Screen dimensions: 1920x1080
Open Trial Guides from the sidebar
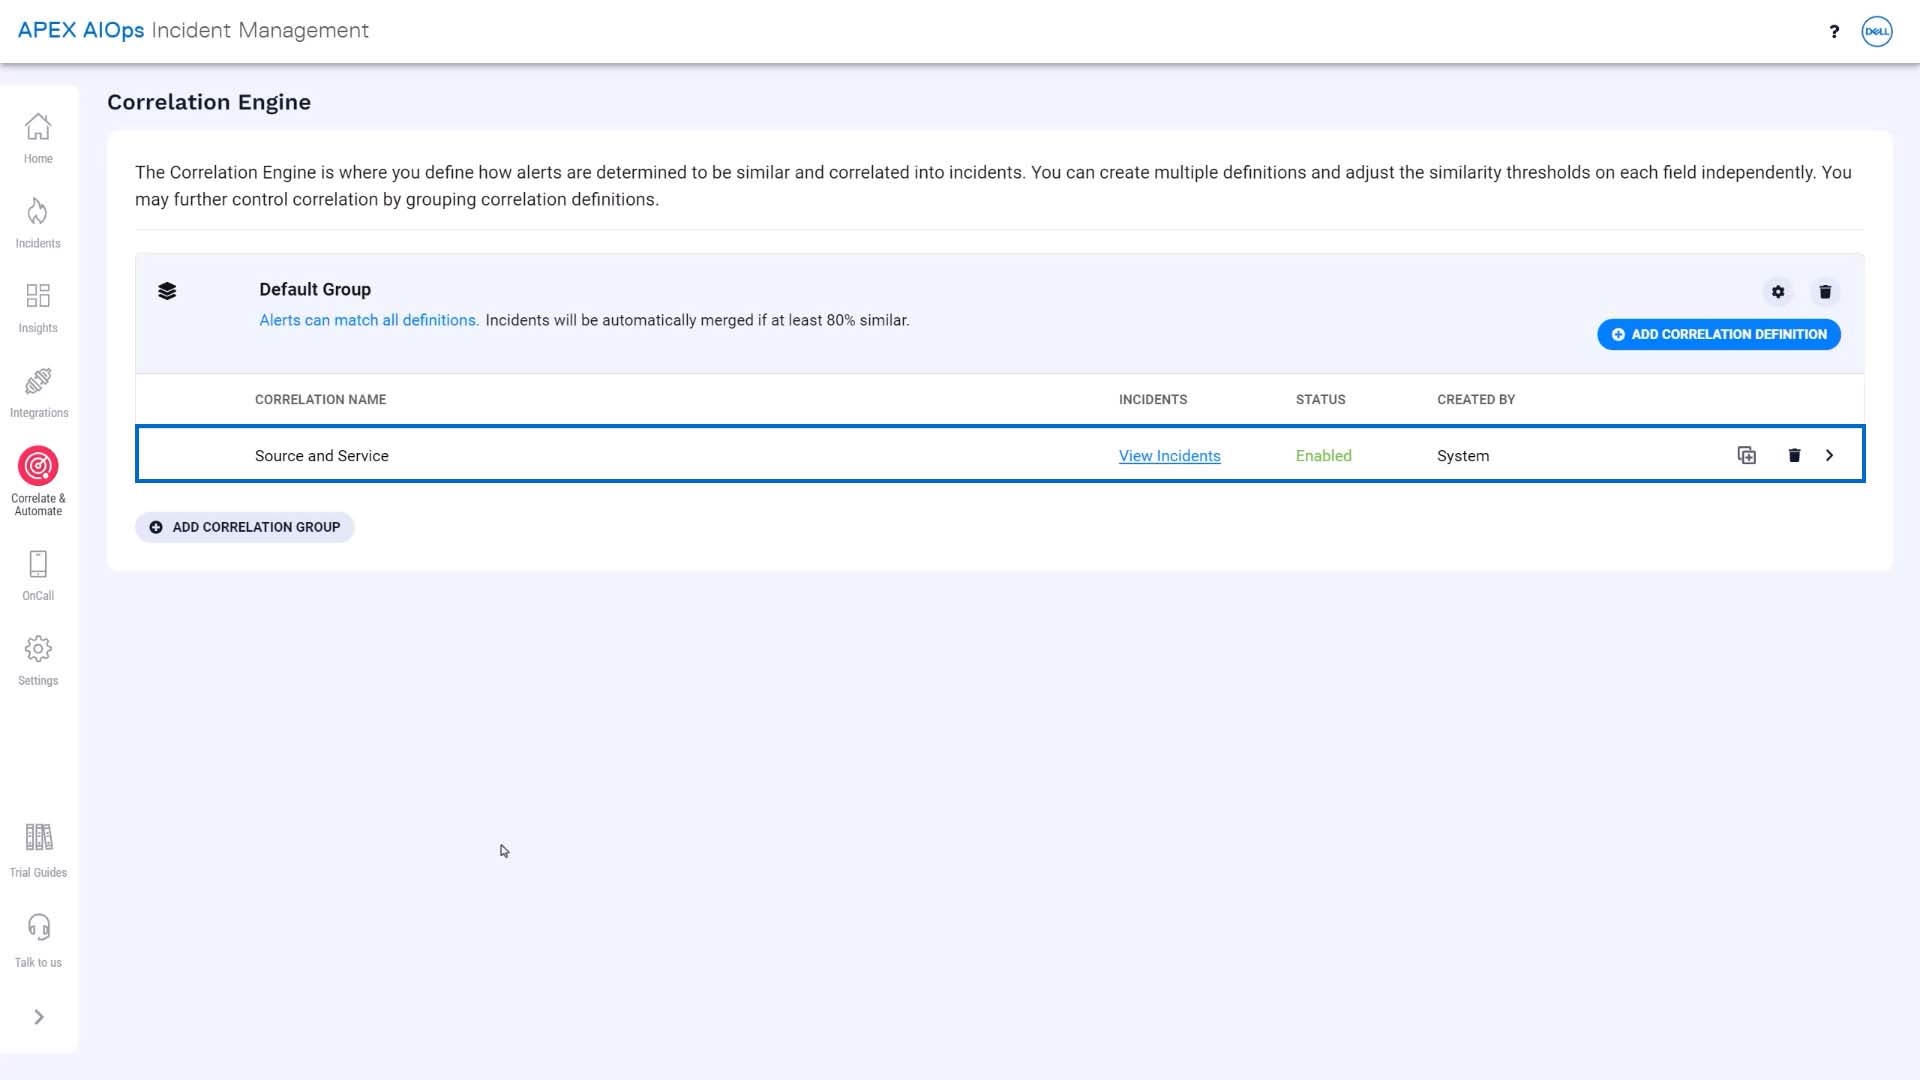[38, 837]
